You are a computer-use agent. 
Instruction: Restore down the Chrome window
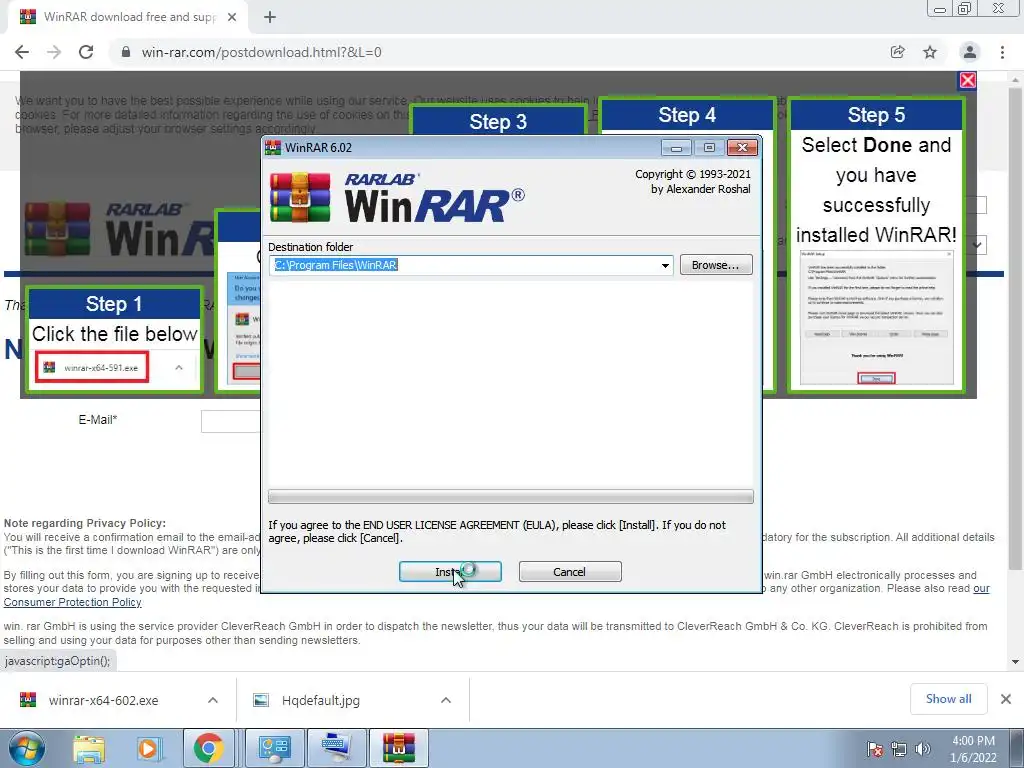(x=965, y=9)
